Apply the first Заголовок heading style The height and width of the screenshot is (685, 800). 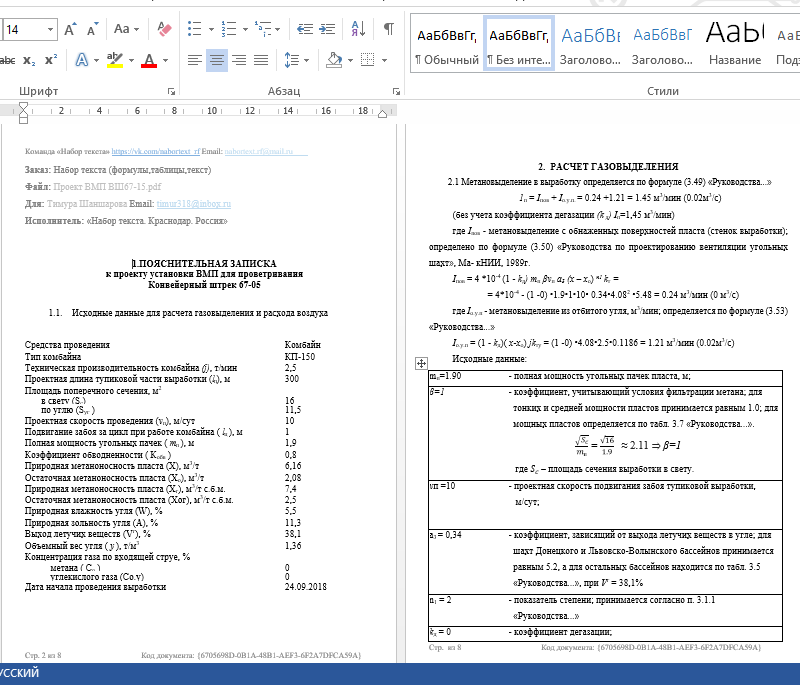click(x=590, y=45)
